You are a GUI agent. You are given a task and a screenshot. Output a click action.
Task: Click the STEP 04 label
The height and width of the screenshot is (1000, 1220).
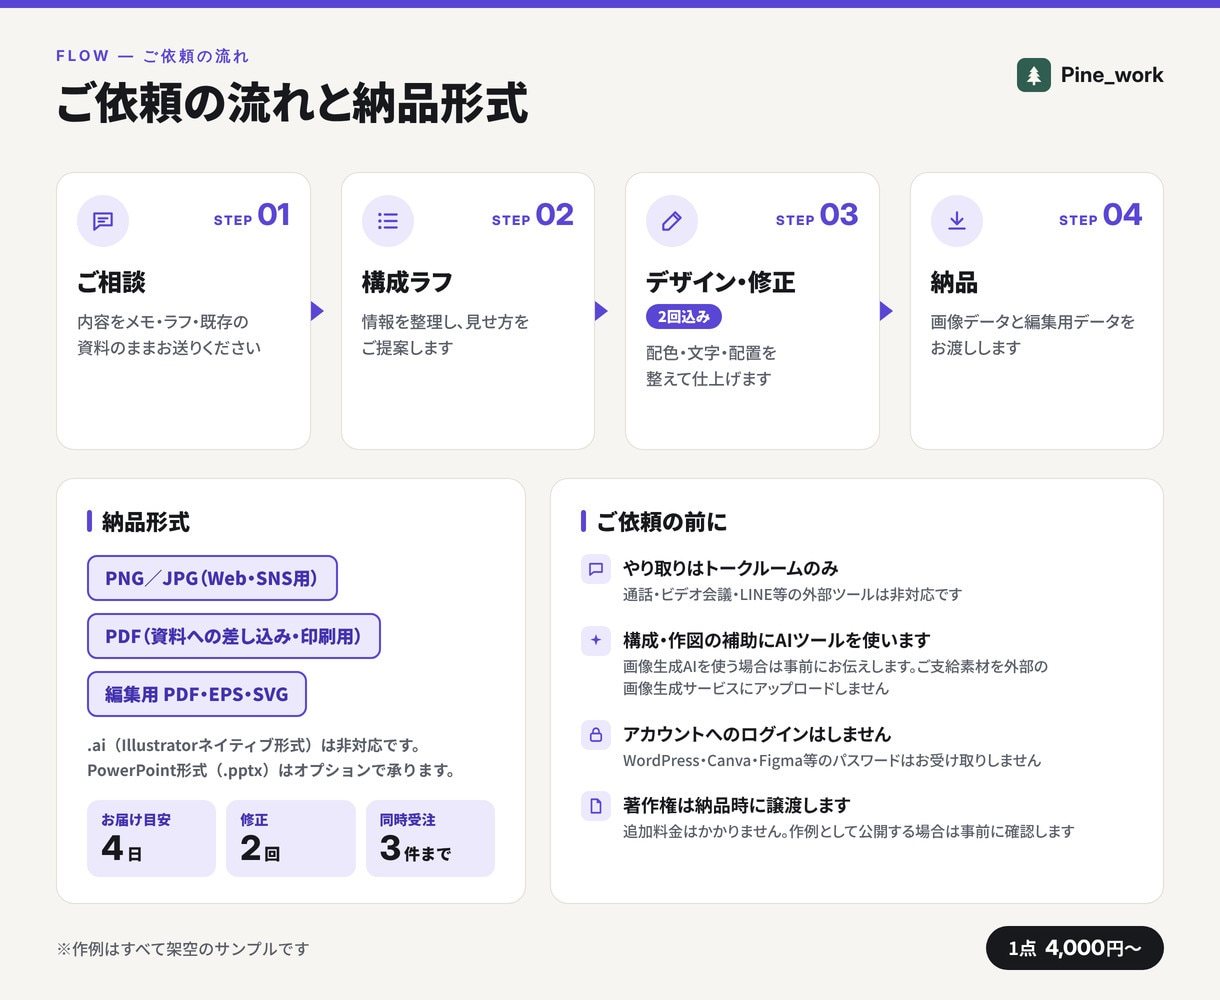pyautogui.click(x=1101, y=216)
